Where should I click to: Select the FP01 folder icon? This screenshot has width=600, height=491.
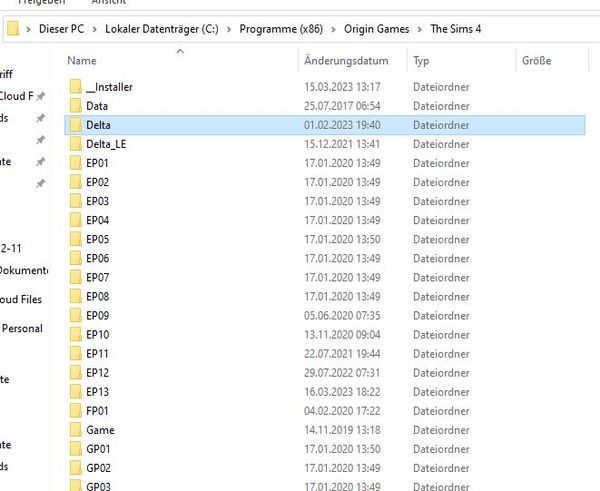coord(76,411)
